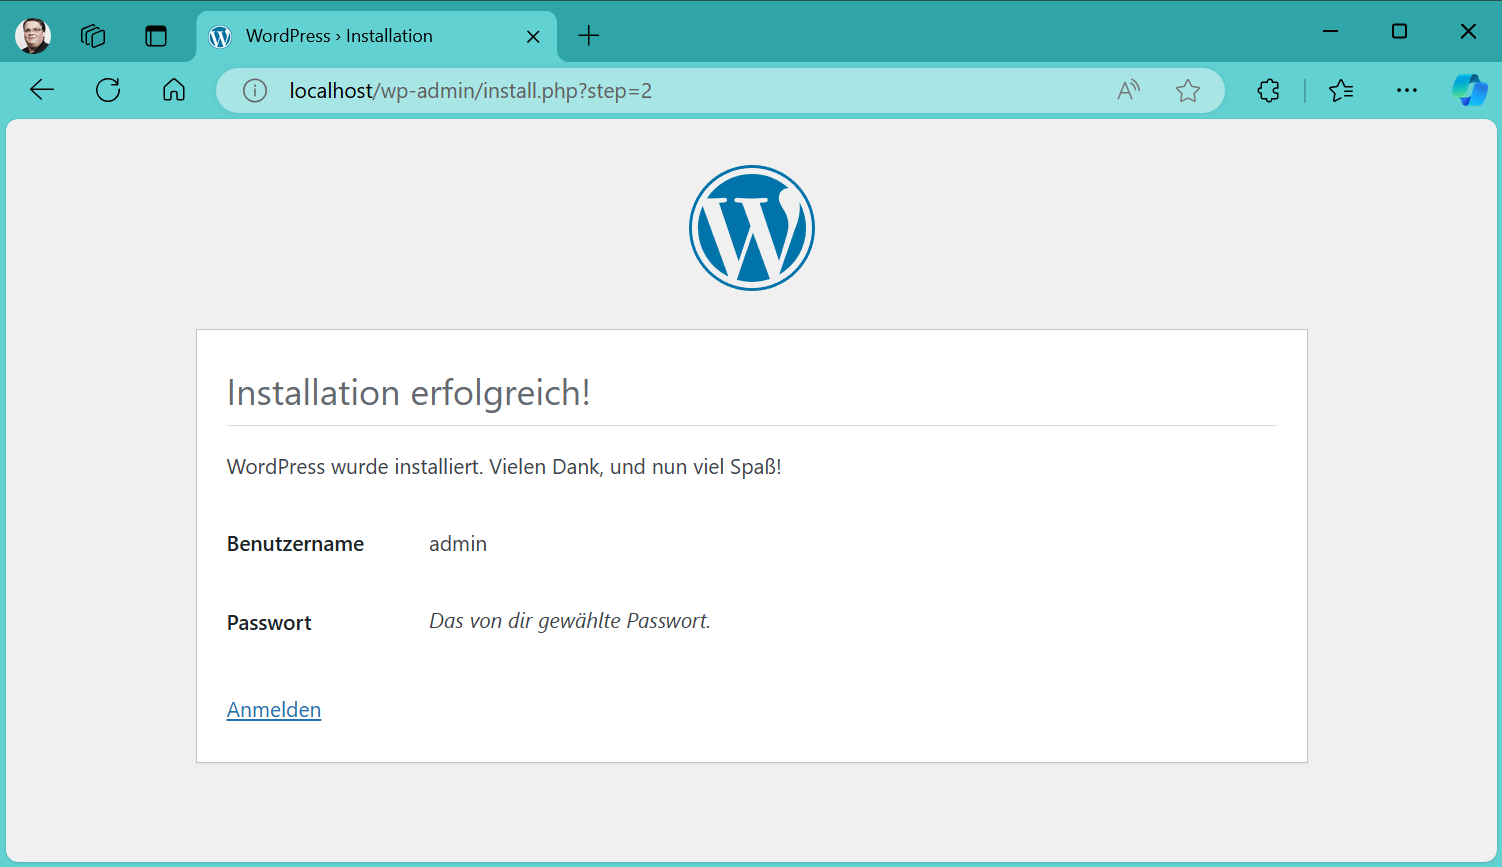Go back to the previous page
Viewport: 1502px width, 867px height.
(42, 90)
